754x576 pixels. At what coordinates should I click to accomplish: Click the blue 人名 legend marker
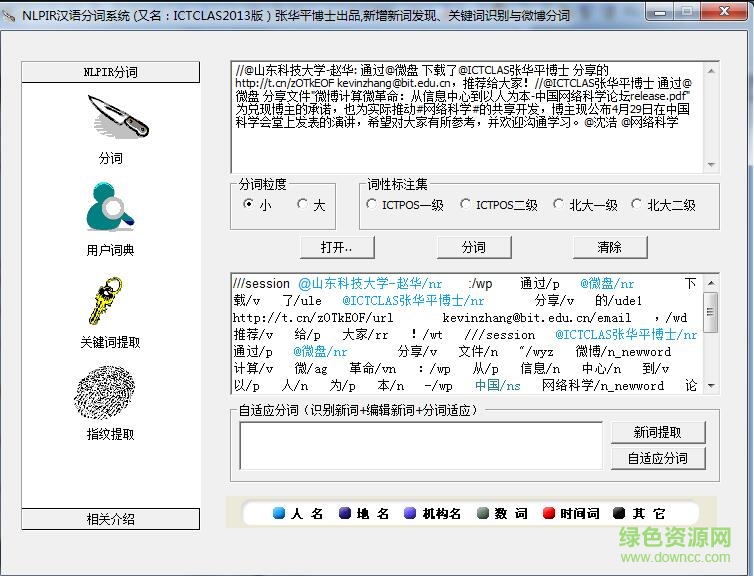pos(279,513)
